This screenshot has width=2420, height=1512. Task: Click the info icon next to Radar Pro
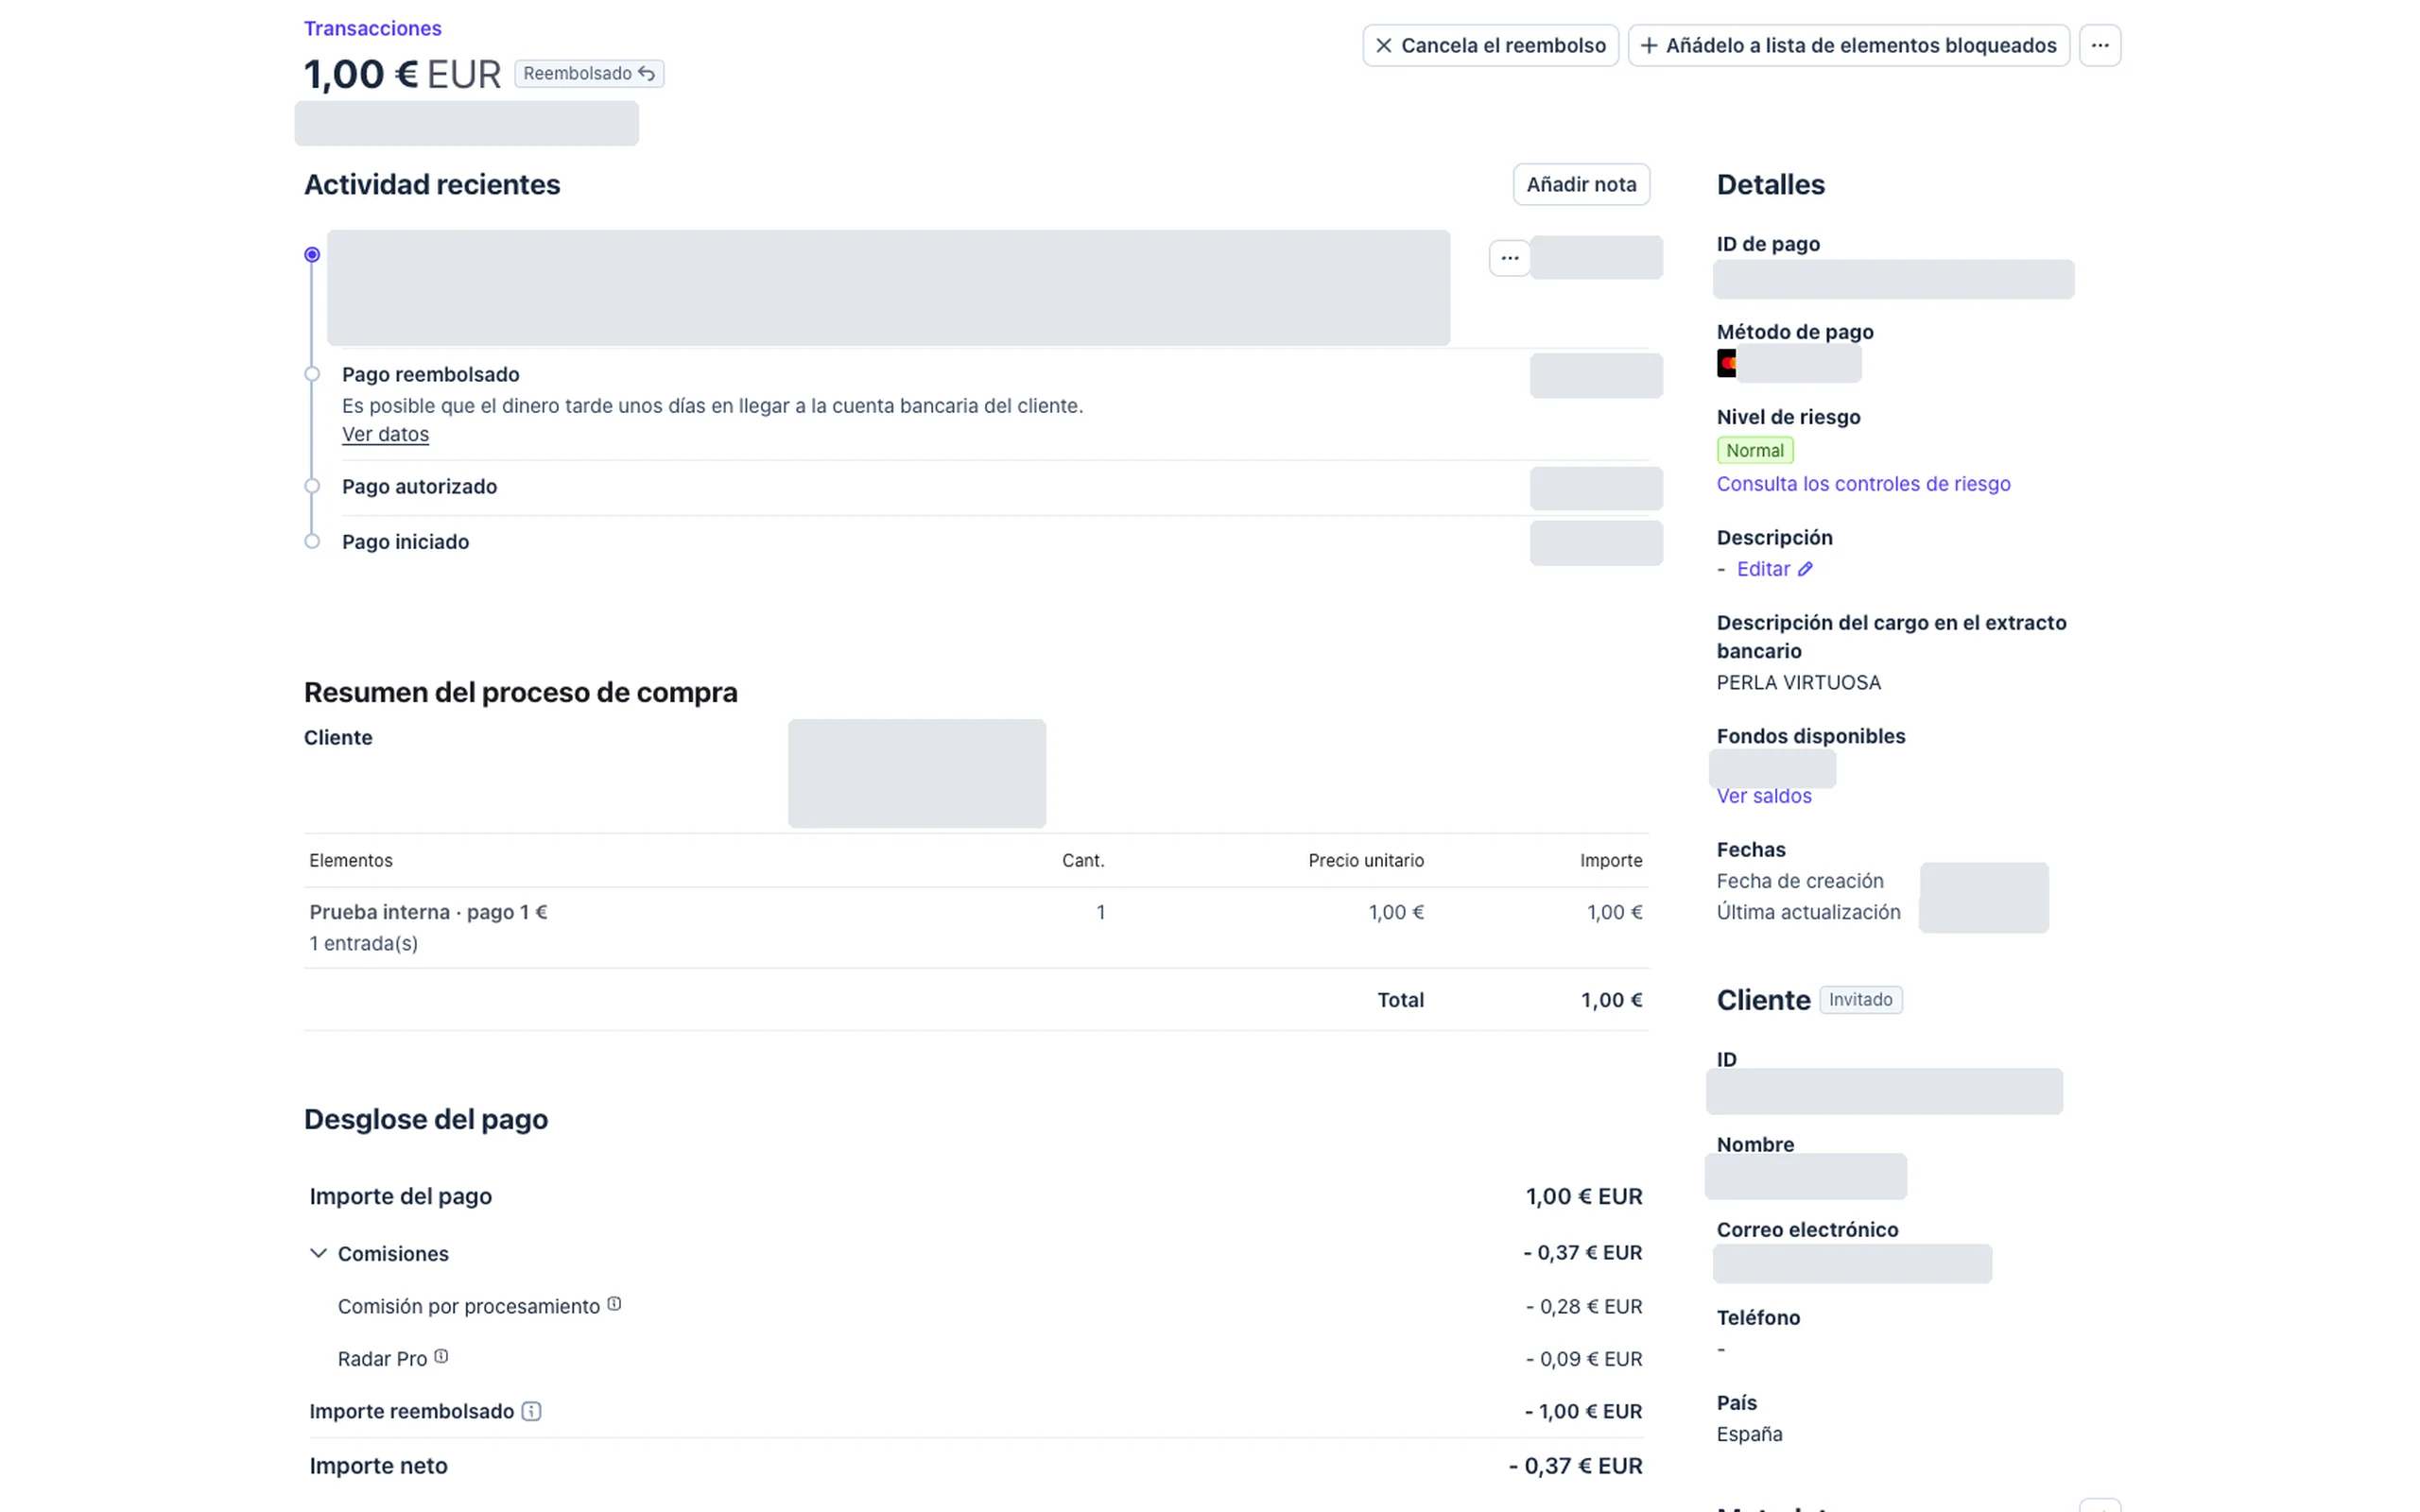(x=441, y=1357)
